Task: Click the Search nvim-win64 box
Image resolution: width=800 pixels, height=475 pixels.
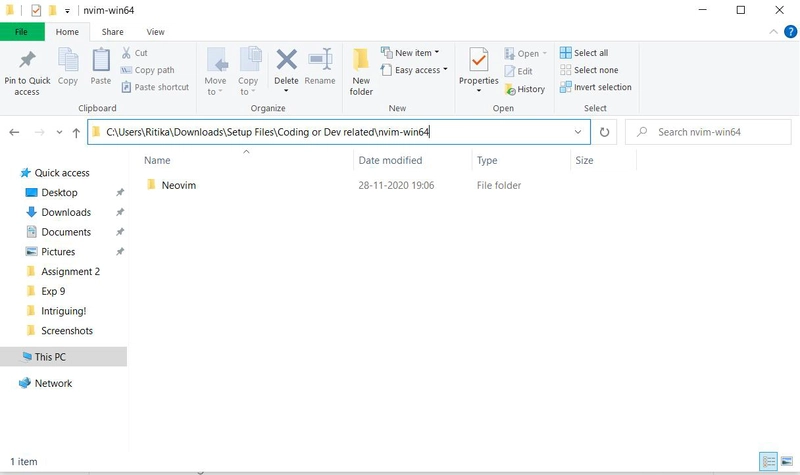Action: pyautogui.click(x=708, y=132)
